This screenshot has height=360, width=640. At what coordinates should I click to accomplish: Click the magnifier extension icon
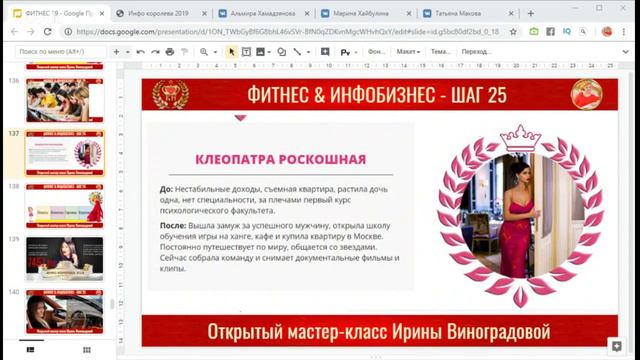pos(583,31)
